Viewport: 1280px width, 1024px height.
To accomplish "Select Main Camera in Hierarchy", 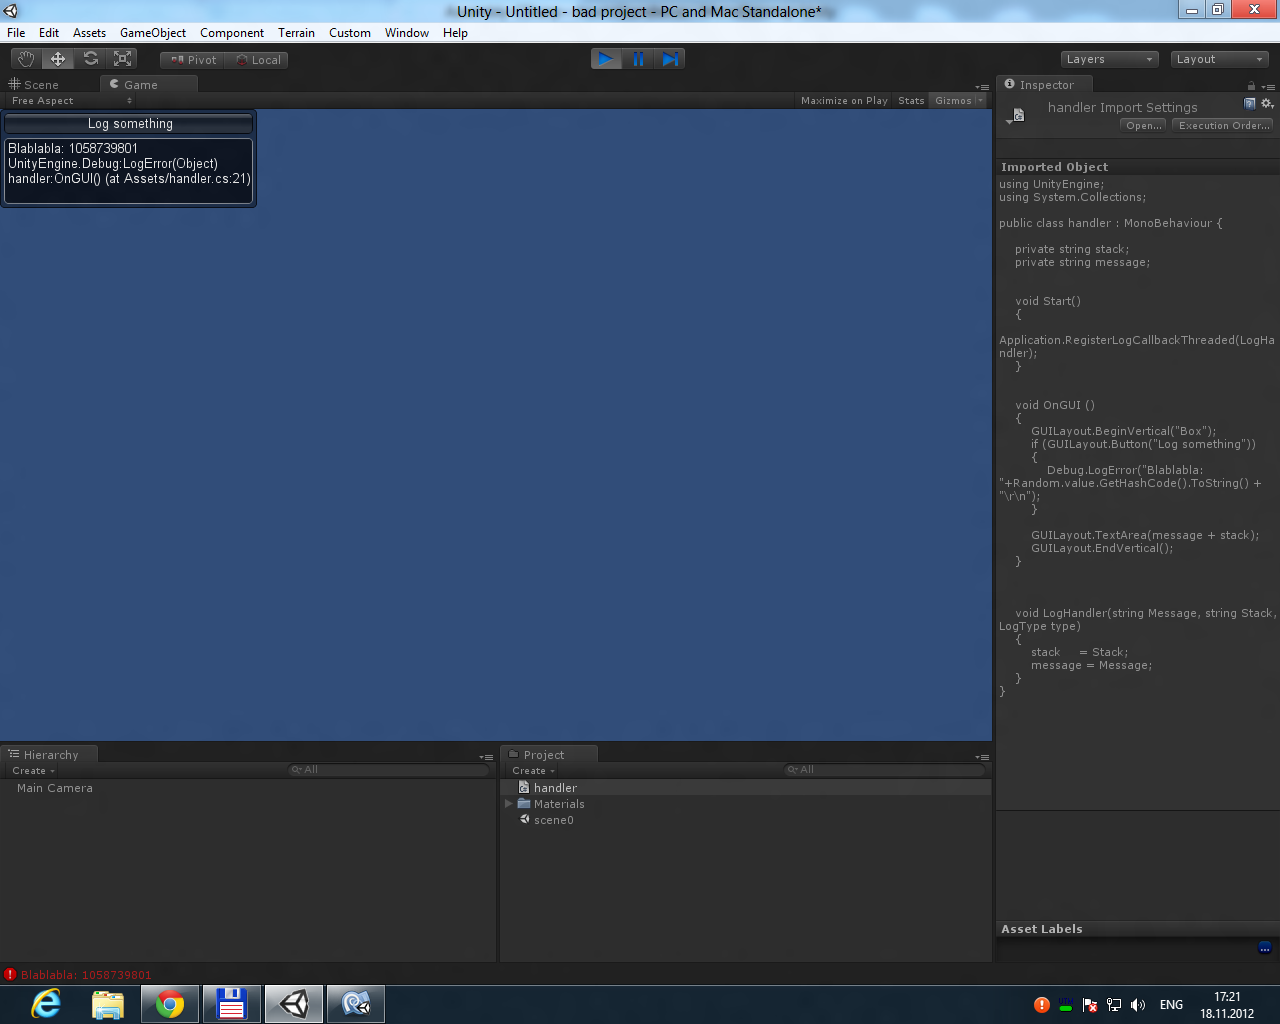I will click(x=55, y=788).
